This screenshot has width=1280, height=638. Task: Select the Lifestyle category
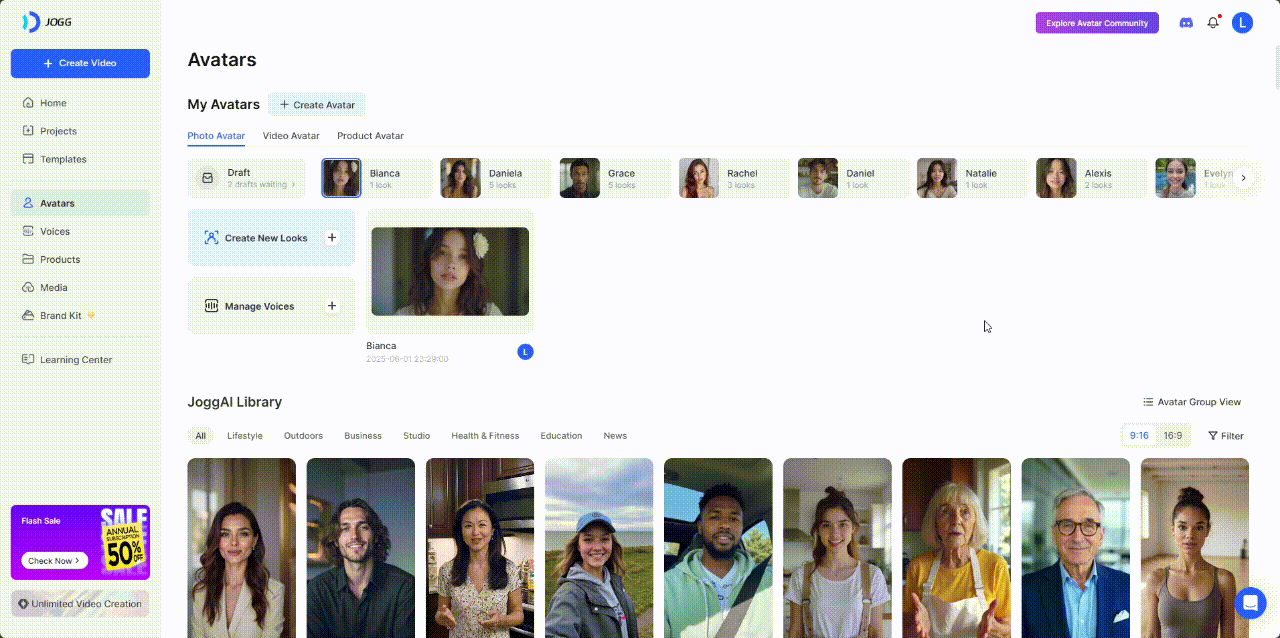(x=245, y=436)
